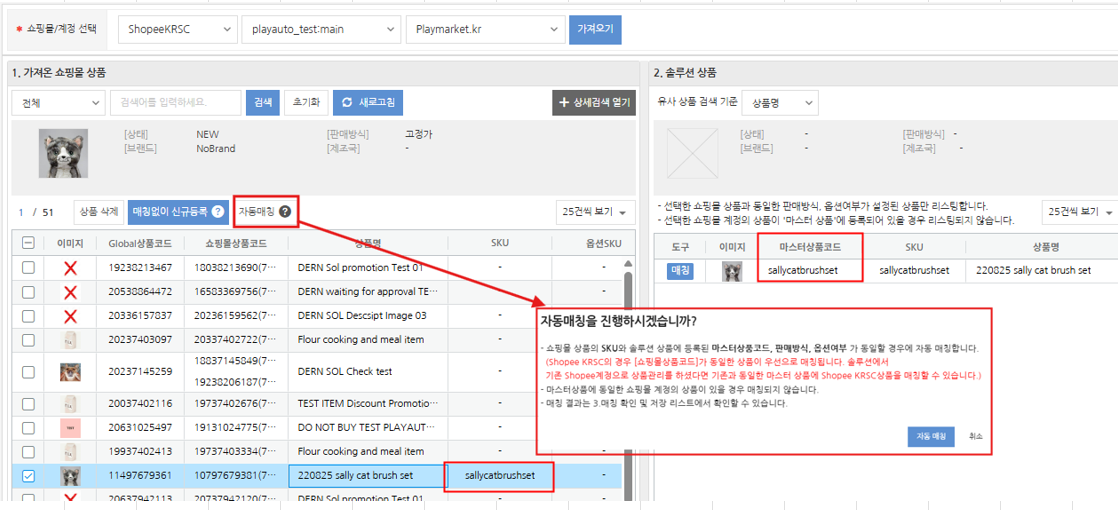Click the help icon next to 자동매칭
This screenshot has height=510, width=1118.
pyautogui.click(x=285, y=212)
